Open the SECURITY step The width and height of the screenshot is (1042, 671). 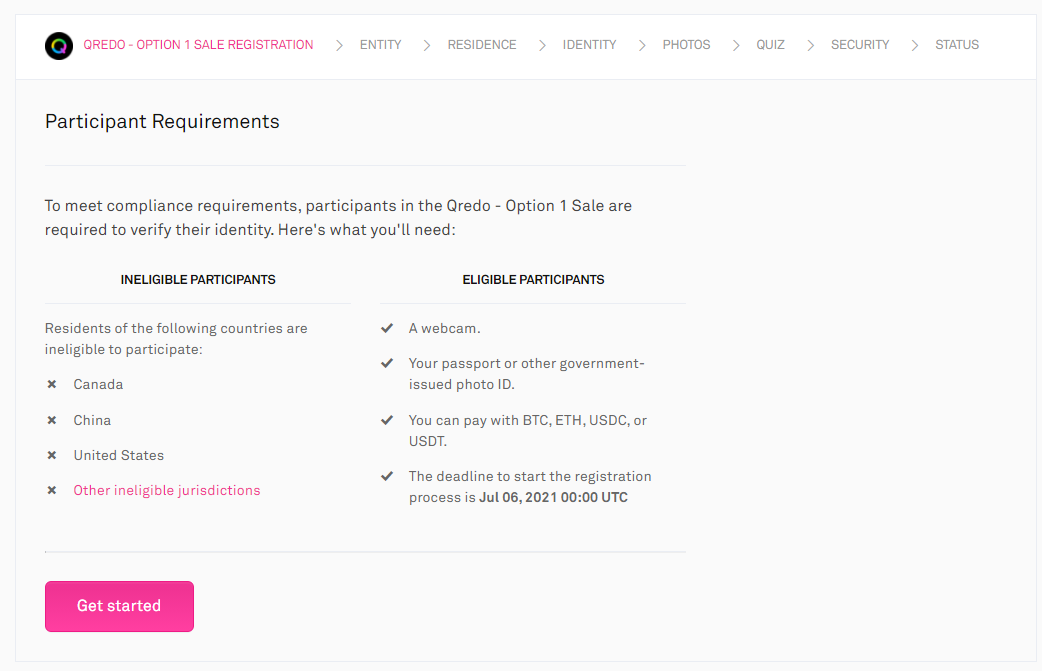(x=860, y=45)
